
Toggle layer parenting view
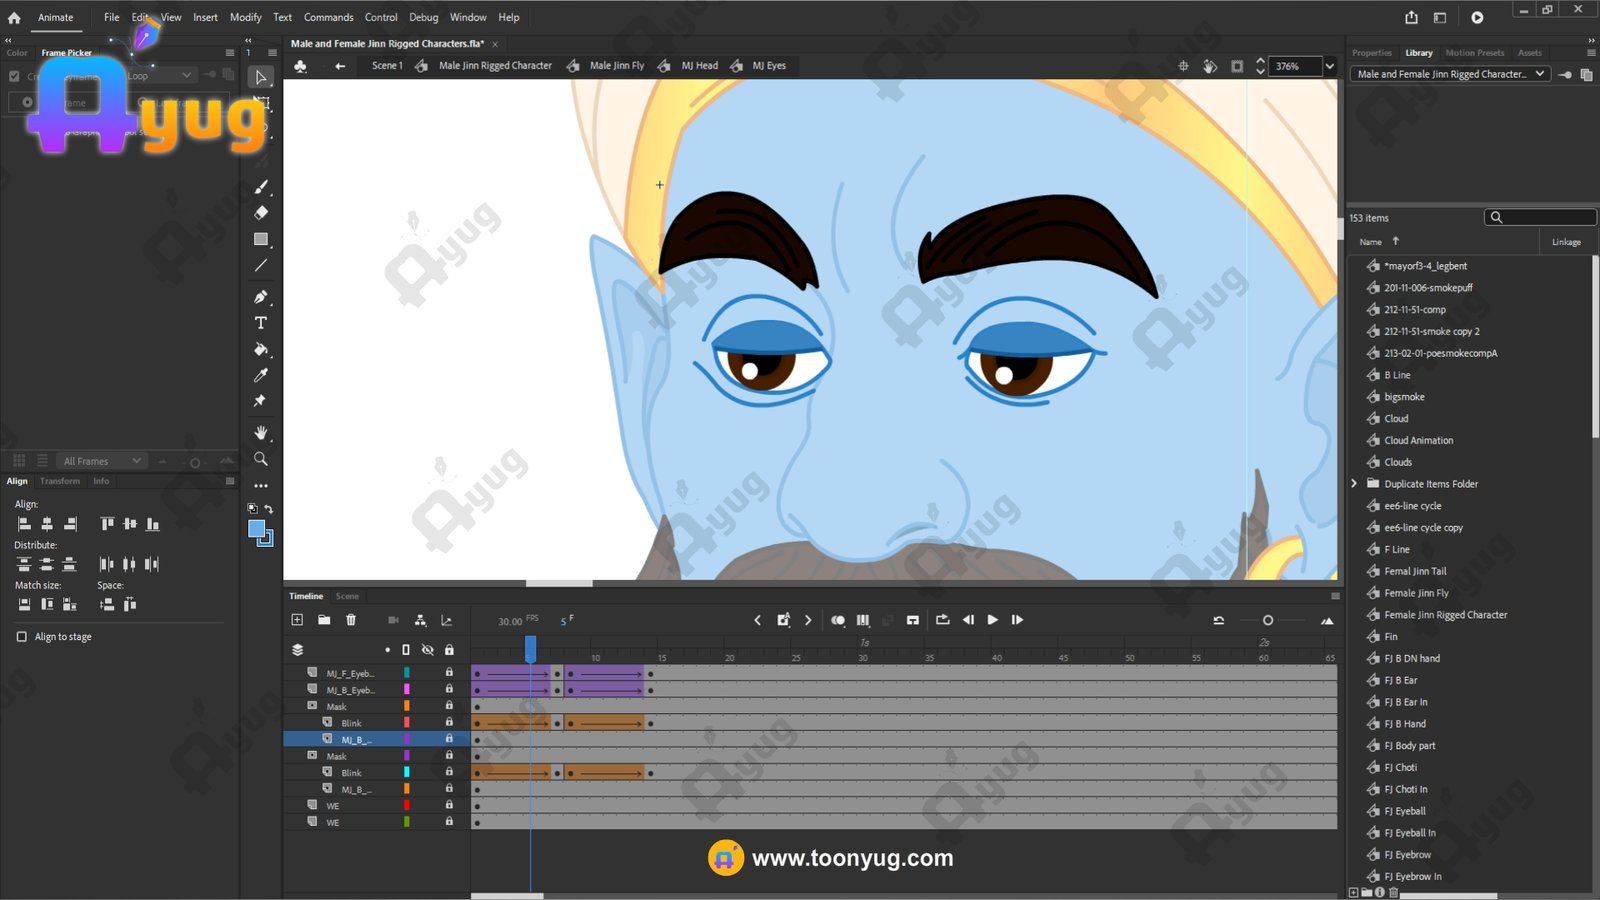[421, 620]
